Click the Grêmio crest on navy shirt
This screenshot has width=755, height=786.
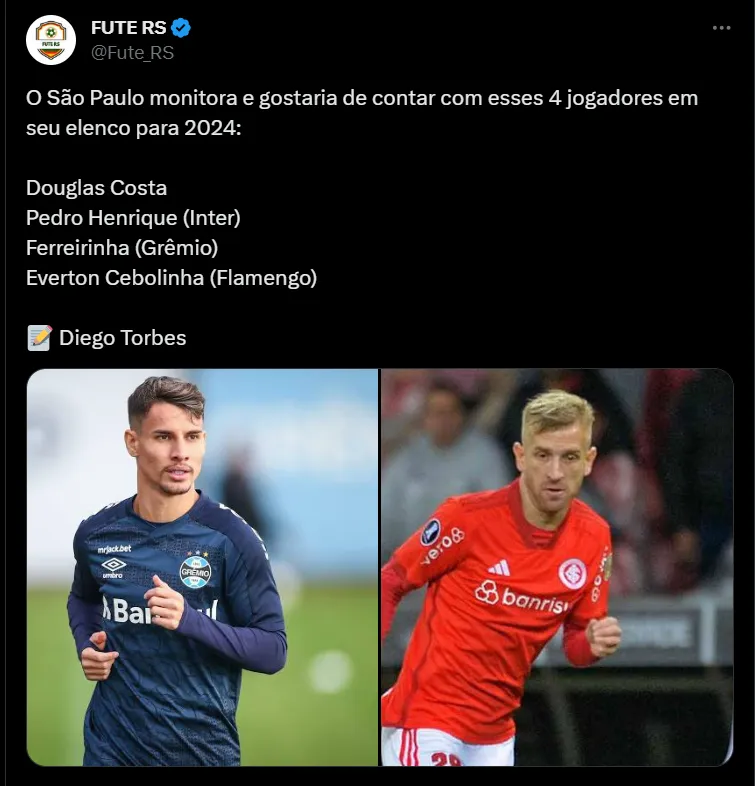coord(195,571)
